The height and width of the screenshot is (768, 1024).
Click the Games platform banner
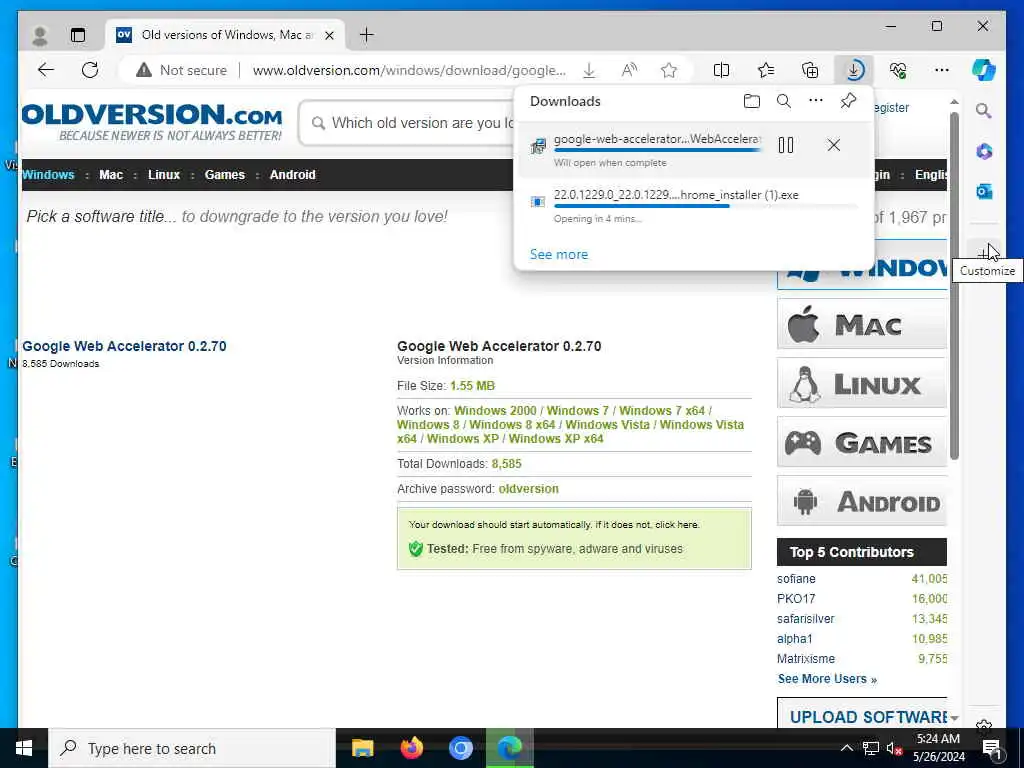[x=862, y=442]
